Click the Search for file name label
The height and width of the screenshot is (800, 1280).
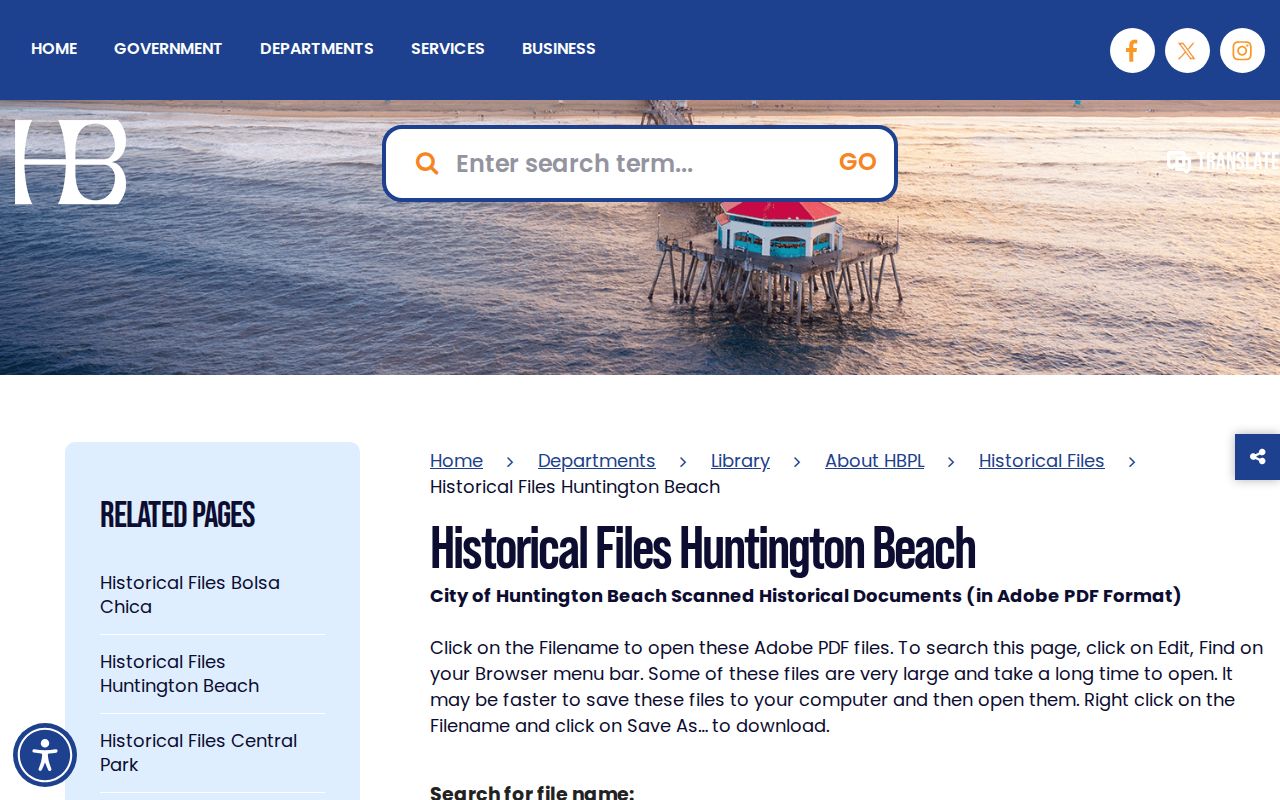pos(532,792)
